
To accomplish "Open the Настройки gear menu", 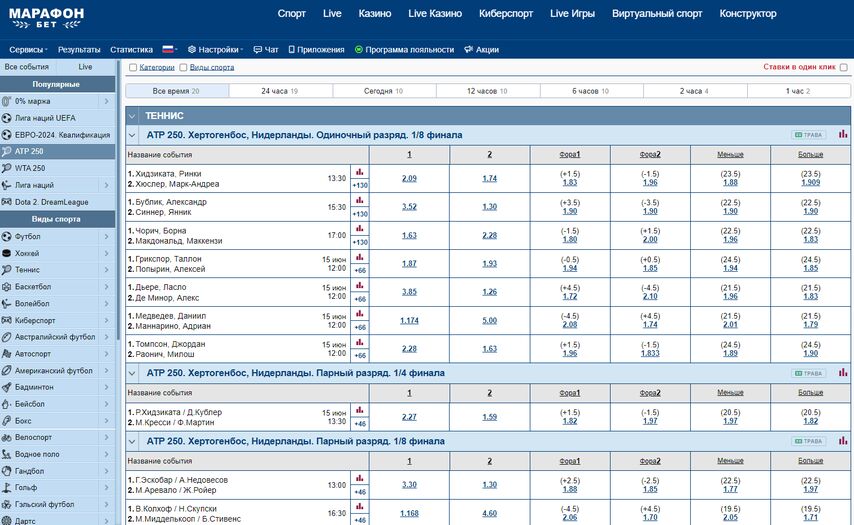I will (215, 50).
